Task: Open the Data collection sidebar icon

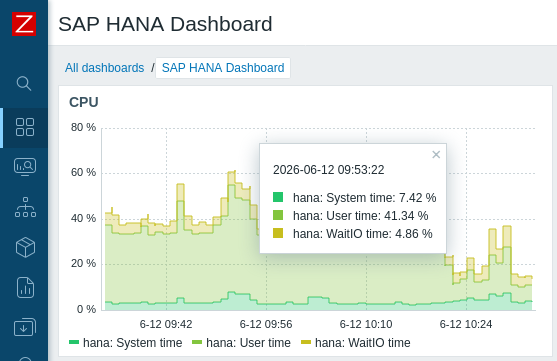Action: [25, 327]
